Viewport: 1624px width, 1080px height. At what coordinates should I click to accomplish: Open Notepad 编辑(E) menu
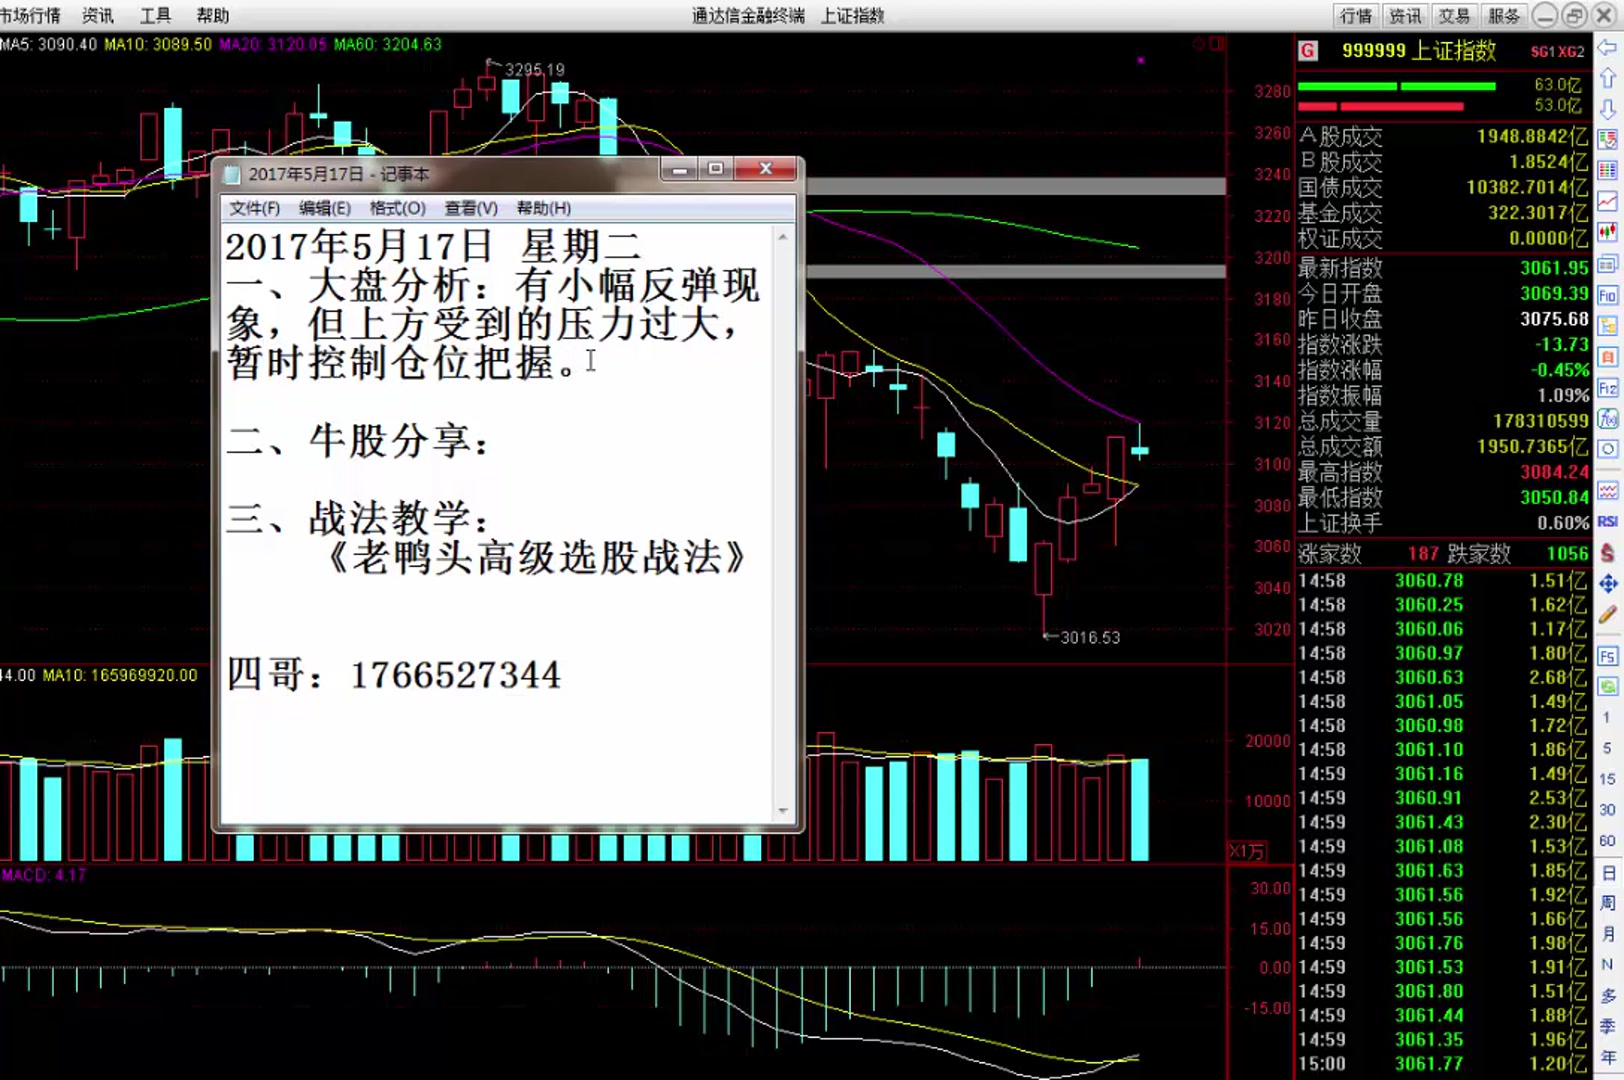(x=325, y=208)
